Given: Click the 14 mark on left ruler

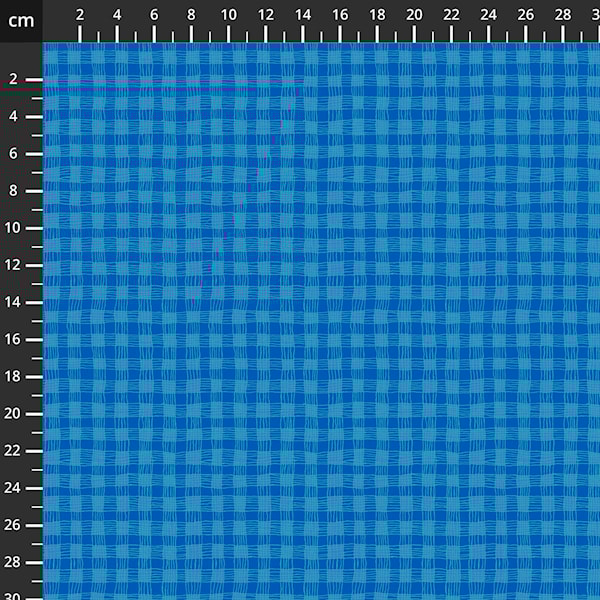Looking at the screenshot, I should pyautogui.click(x=14, y=302).
